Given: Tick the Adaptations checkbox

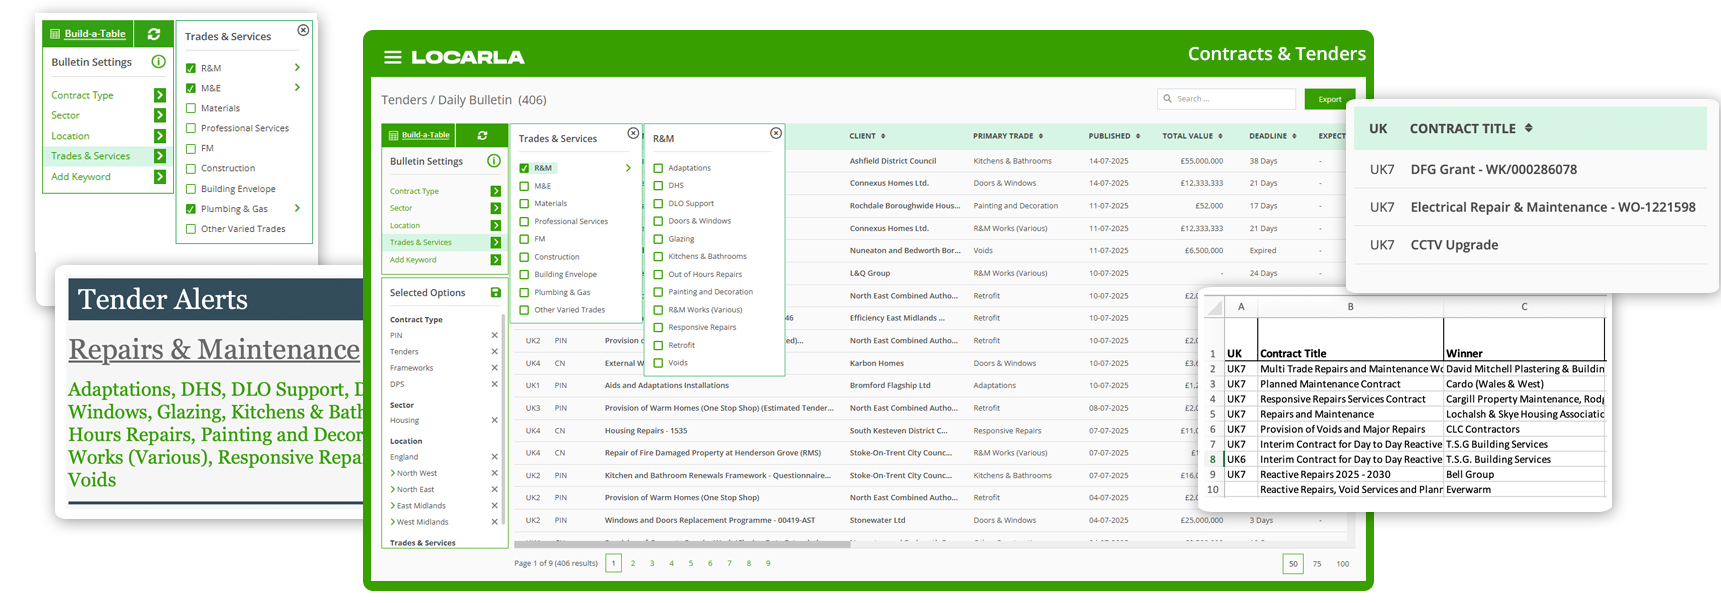Looking at the screenshot, I should coord(658,168).
